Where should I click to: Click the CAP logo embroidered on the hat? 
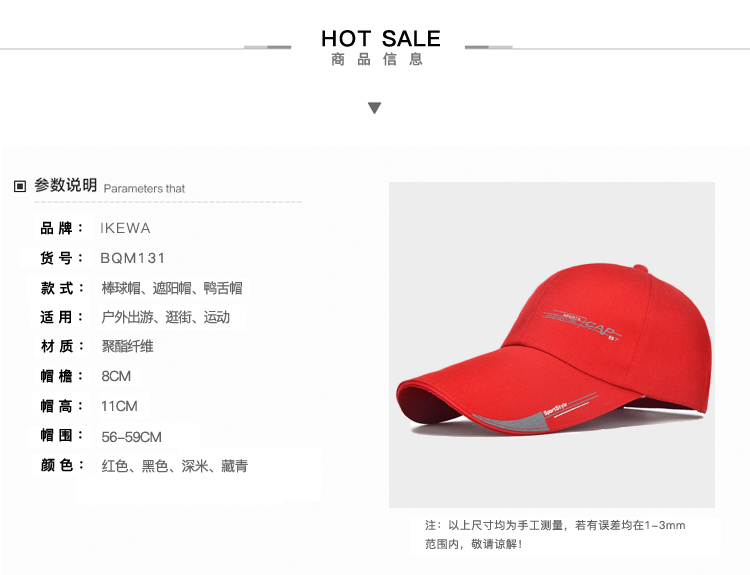[583, 325]
